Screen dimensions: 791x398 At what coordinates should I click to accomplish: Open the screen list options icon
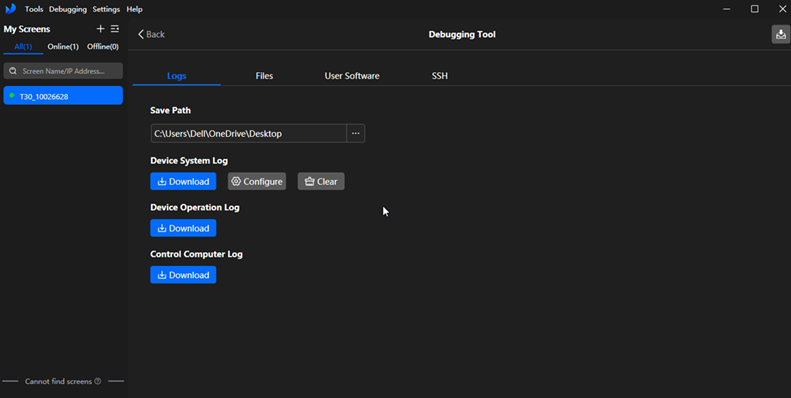point(115,29)
